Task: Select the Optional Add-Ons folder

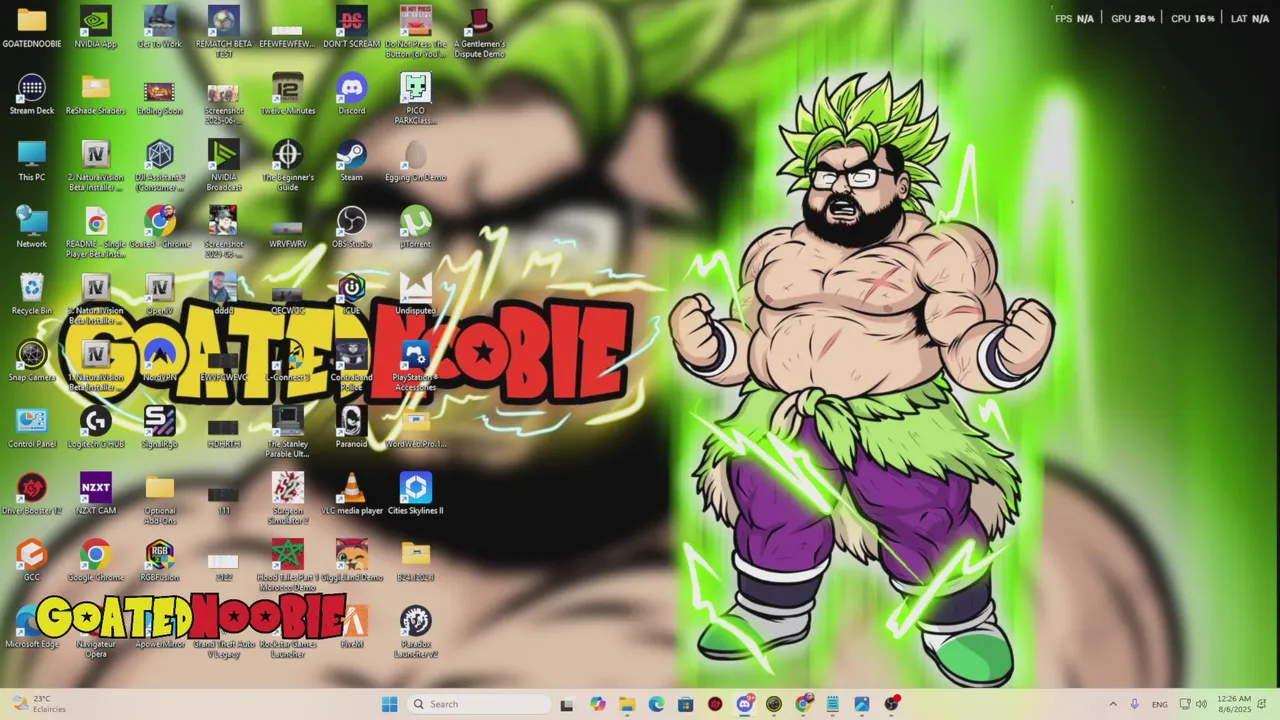Action: click(x=160, y=500)
